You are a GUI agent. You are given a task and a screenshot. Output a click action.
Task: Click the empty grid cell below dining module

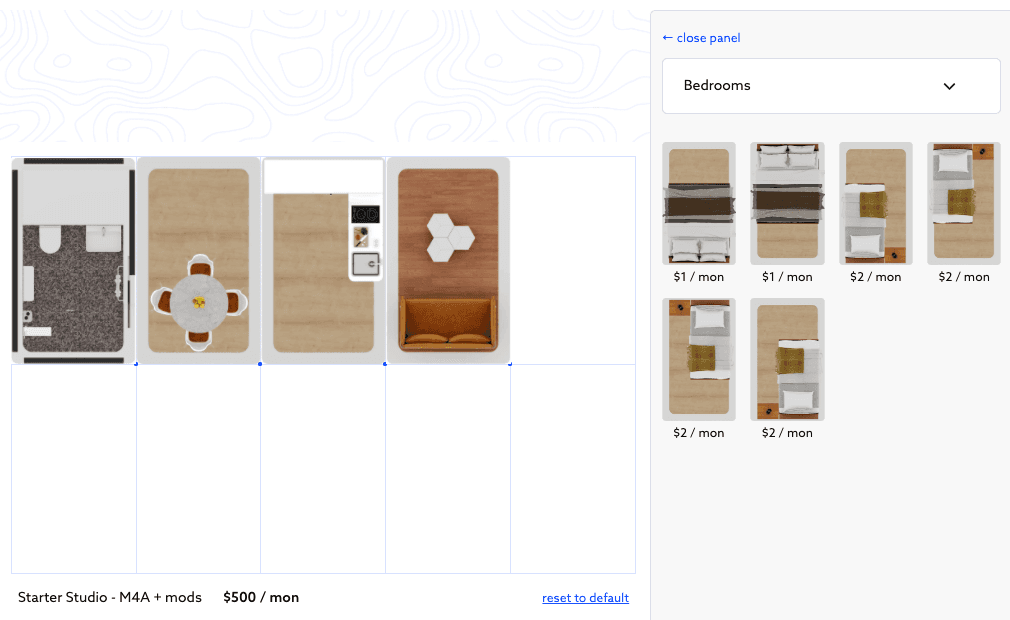198,468
